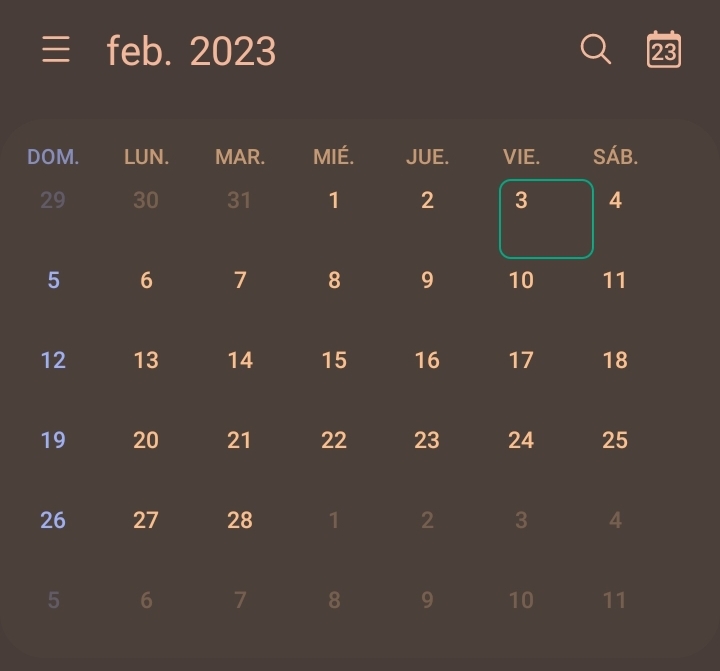Tap greyed-out March 11 date
The height and width of the screenshot is (671, 720).
(614, 600)
